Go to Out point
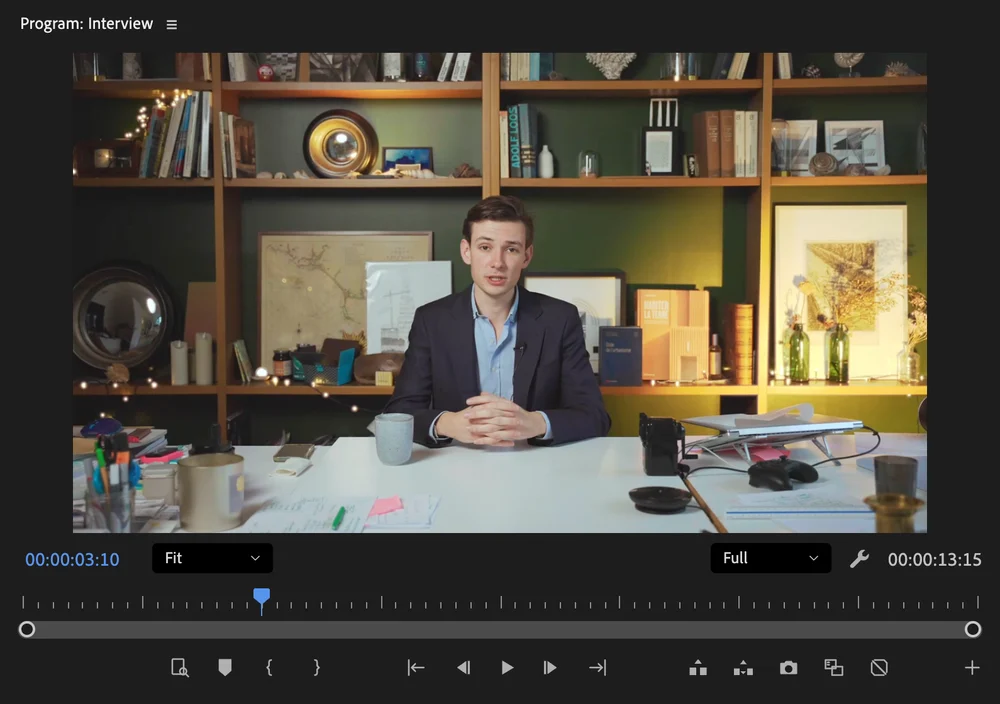Viewport: 1000px width, 704px height. point(598,668)
